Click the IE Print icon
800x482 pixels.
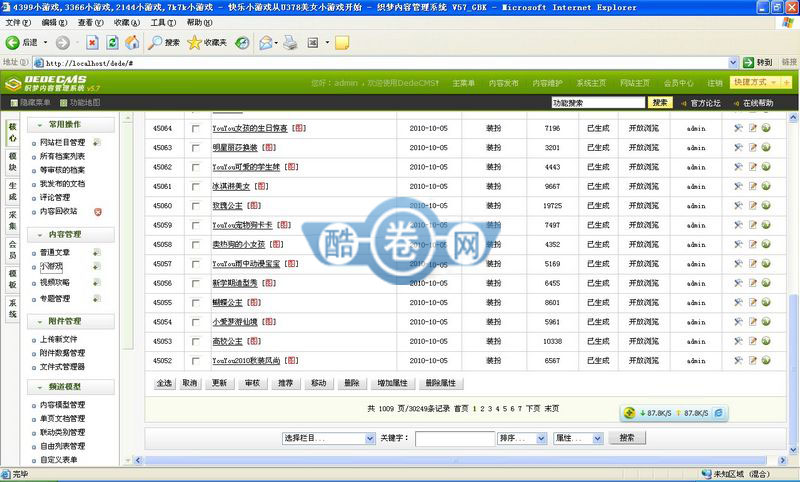tap(290, 42)
